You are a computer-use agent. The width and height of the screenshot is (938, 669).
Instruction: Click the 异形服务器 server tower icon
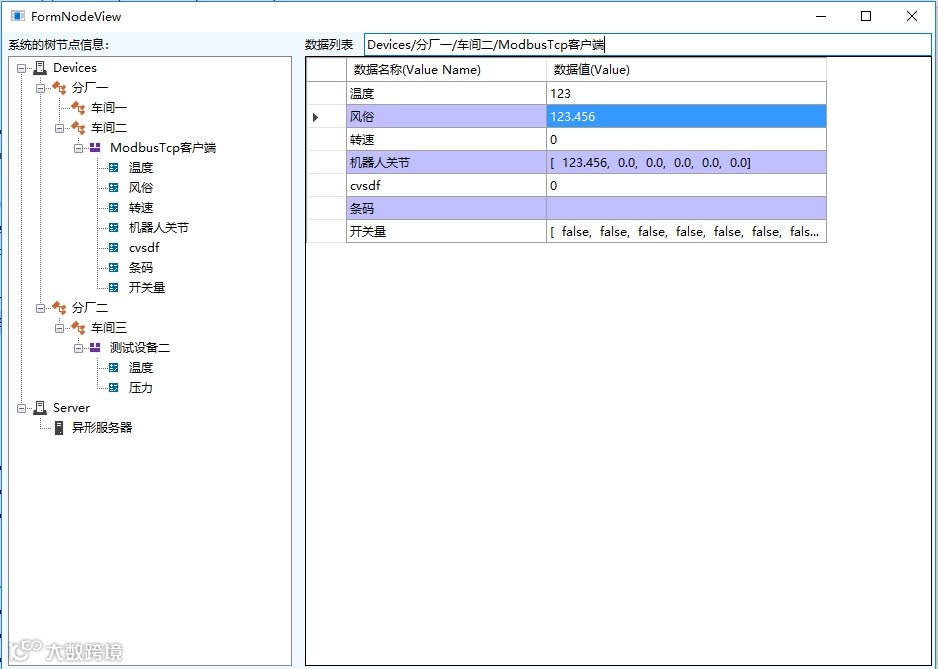[x=59, y=428]
